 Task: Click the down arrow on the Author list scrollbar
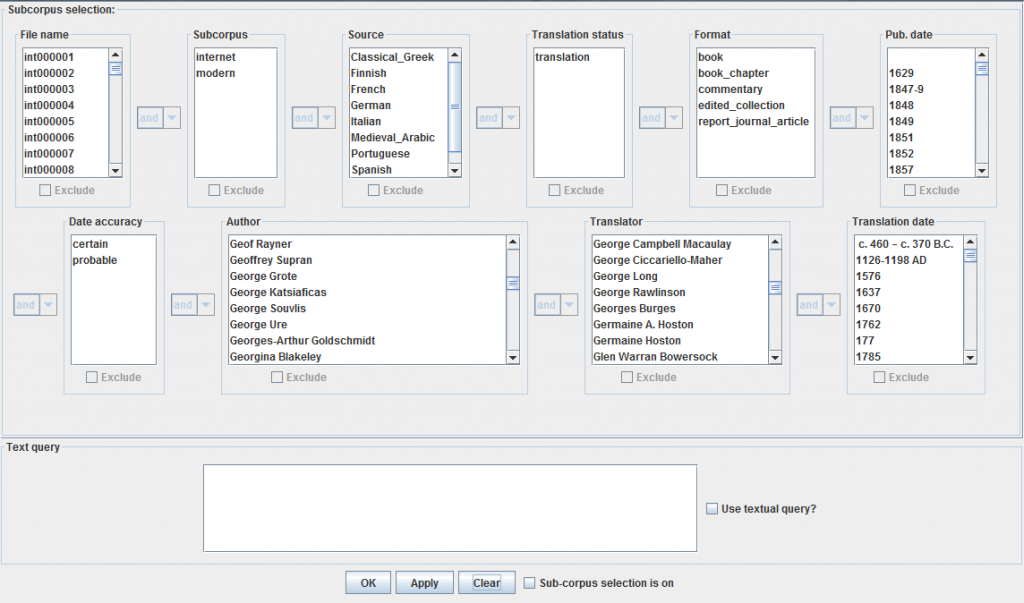[513, 356]
